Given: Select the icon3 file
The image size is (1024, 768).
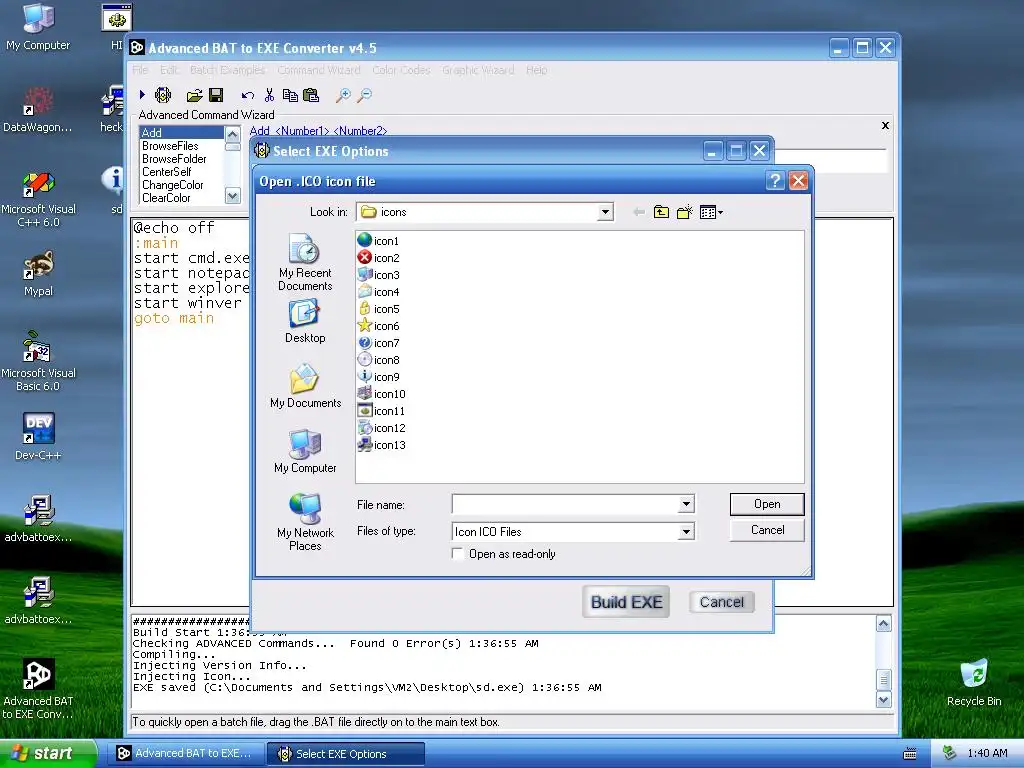Looking at the screenshot, I should (x=379, y=275).
